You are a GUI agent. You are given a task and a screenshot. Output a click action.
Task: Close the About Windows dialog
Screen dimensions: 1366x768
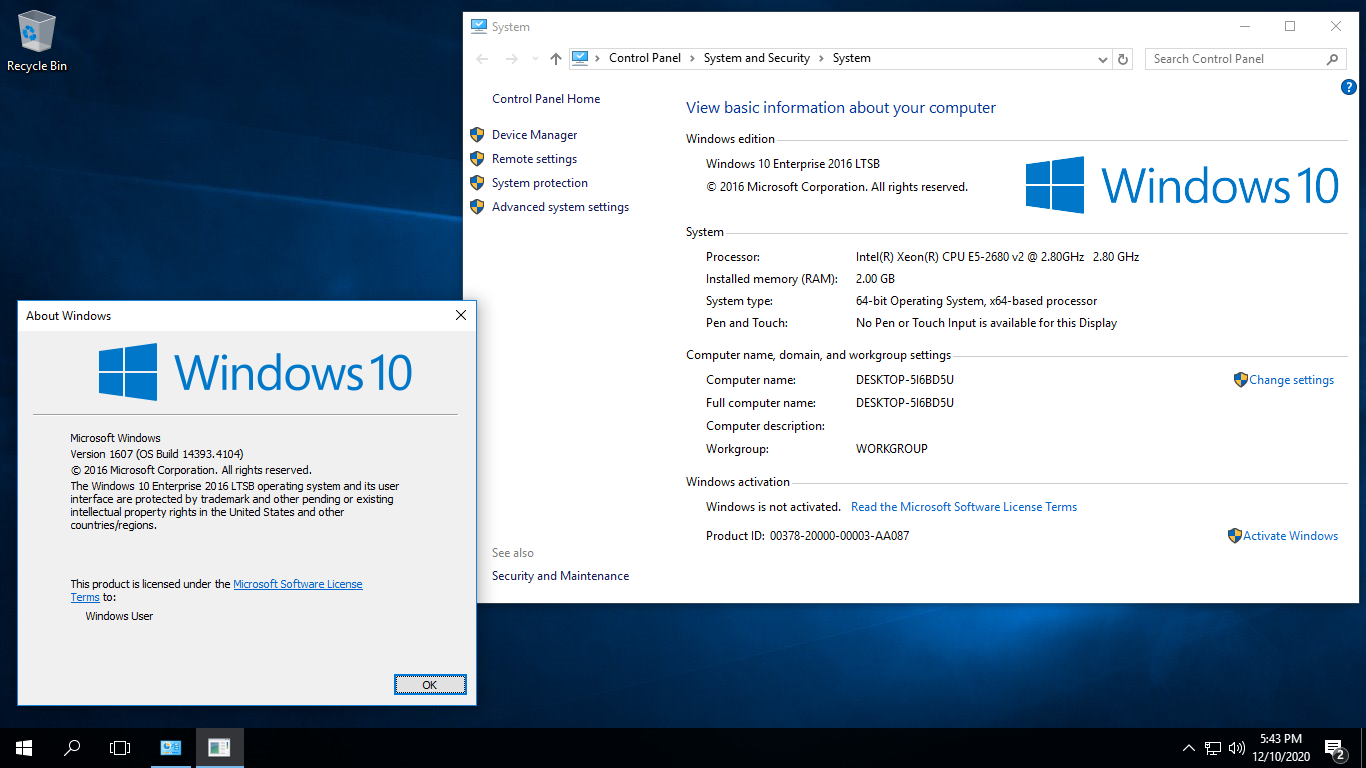pyautogui.click(x=461, y=315)
